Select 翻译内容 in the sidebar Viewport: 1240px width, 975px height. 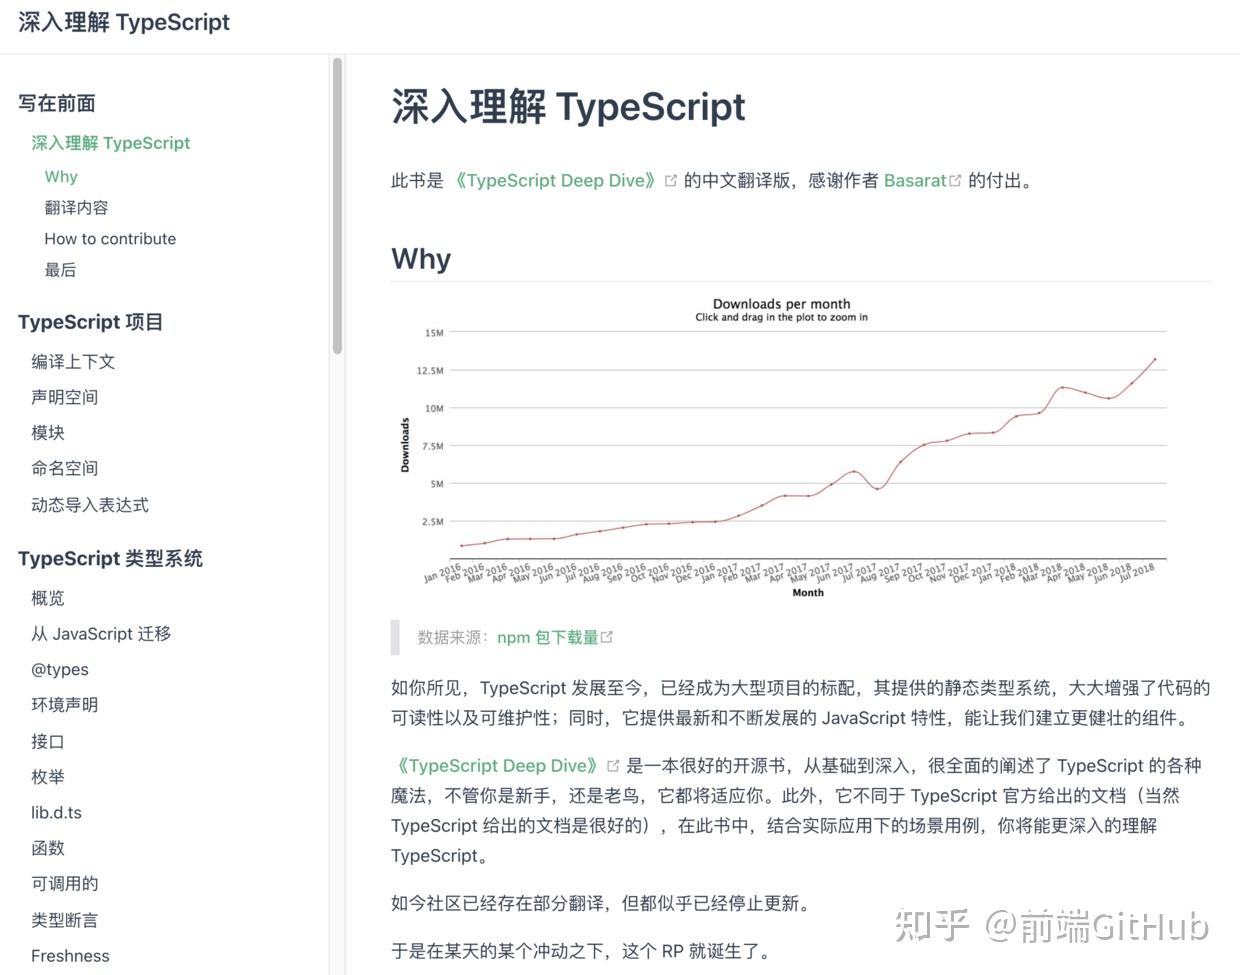point(76,207)
